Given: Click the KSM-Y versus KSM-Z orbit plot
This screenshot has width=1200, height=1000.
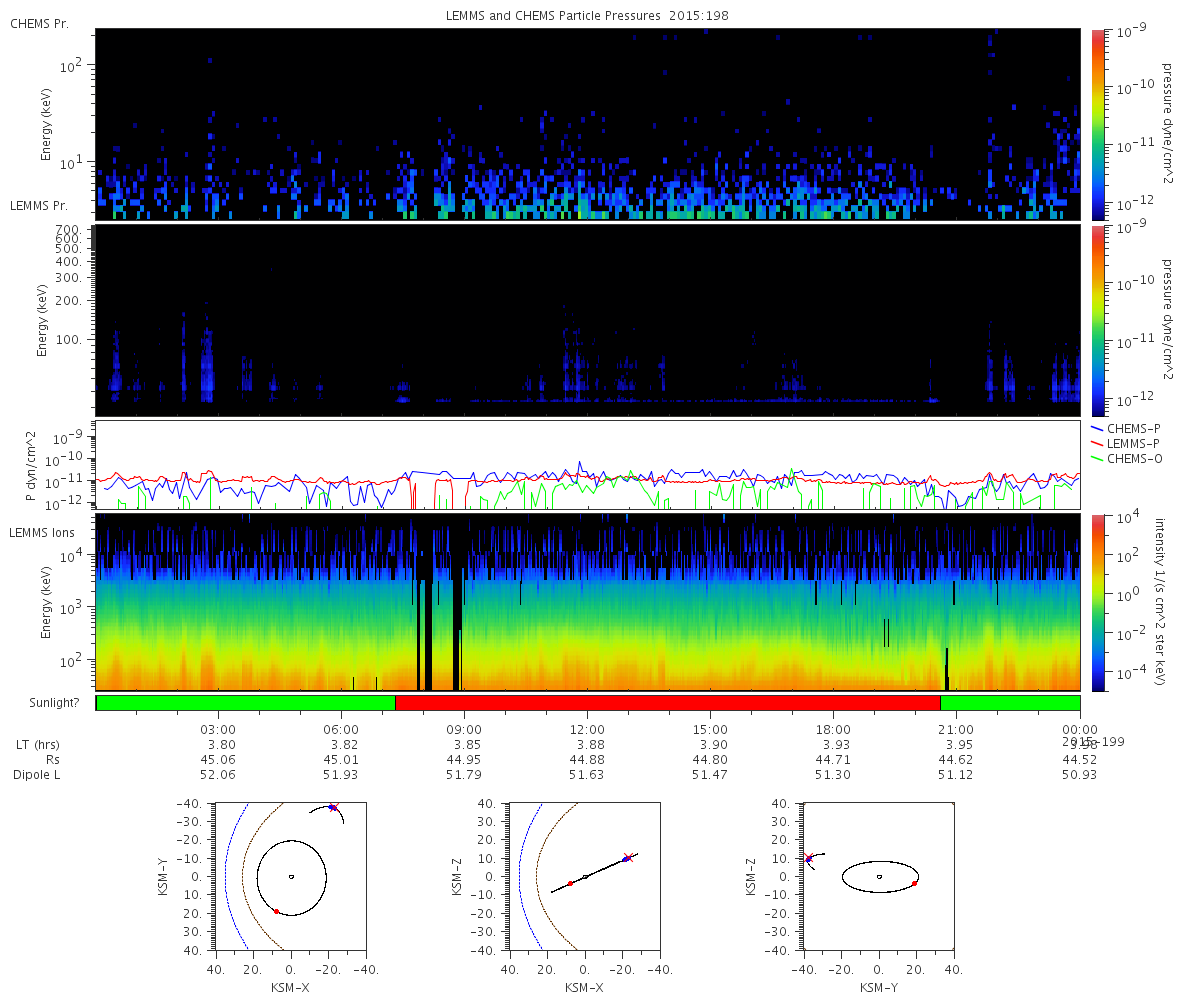Looking at the screenshot, I should click(879, 876).
